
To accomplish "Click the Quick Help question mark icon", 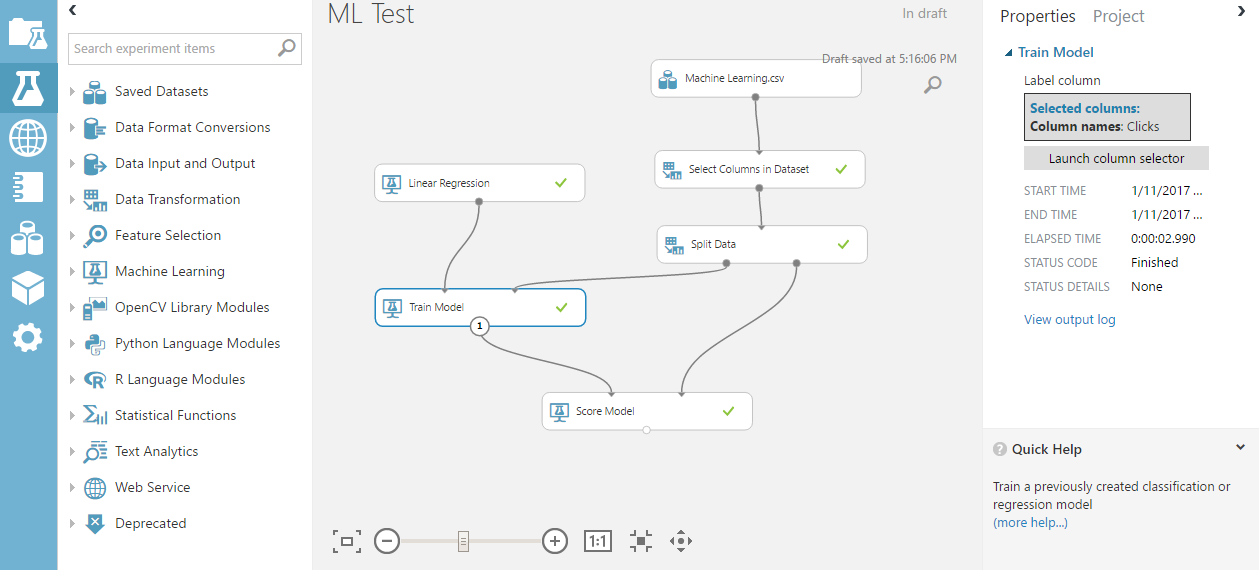I will pyautogui.click(x=1000, y=449).
